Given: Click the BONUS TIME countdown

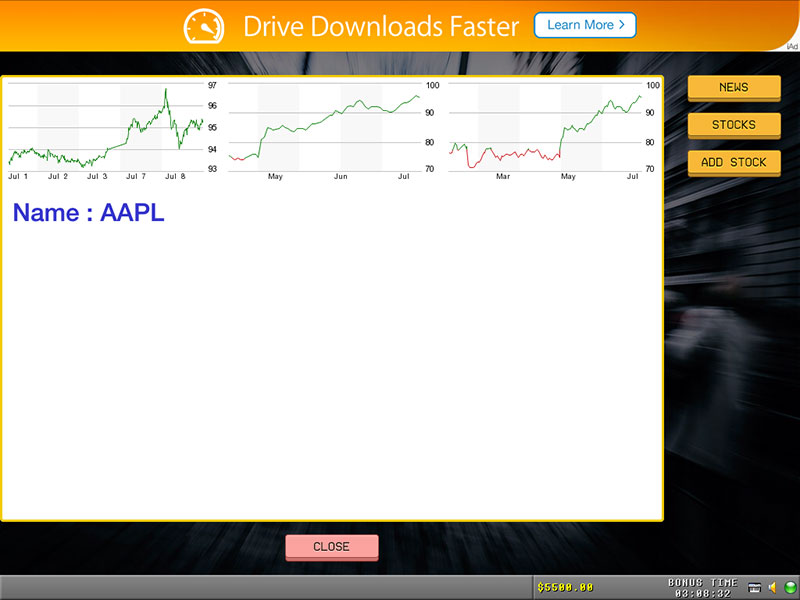Looking at the screenshot, I should click(703, 588).
